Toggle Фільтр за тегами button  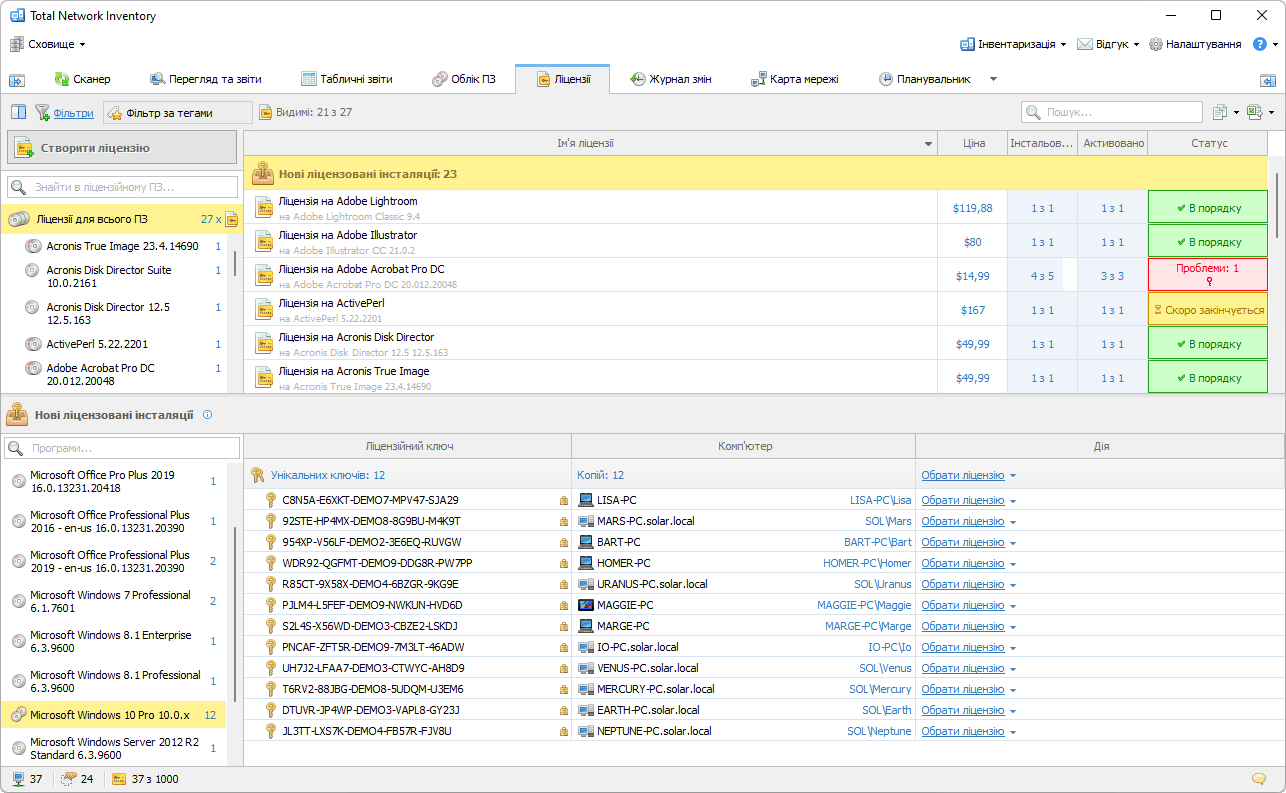click(x=178, y=113)
